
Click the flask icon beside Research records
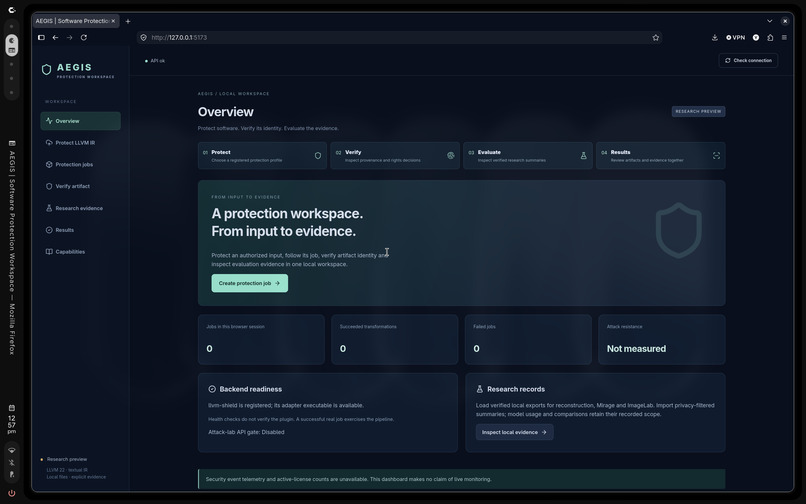(x=480, y=389)
